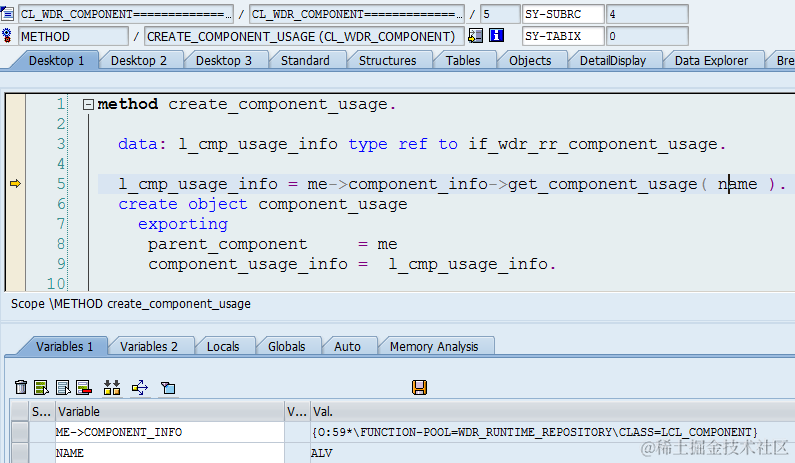795x463 pixels.
Task: Click the CREATE_COMPONENT_USAGE (CL_WDR_COMPONENT) field
Action: tap(304, 36)
